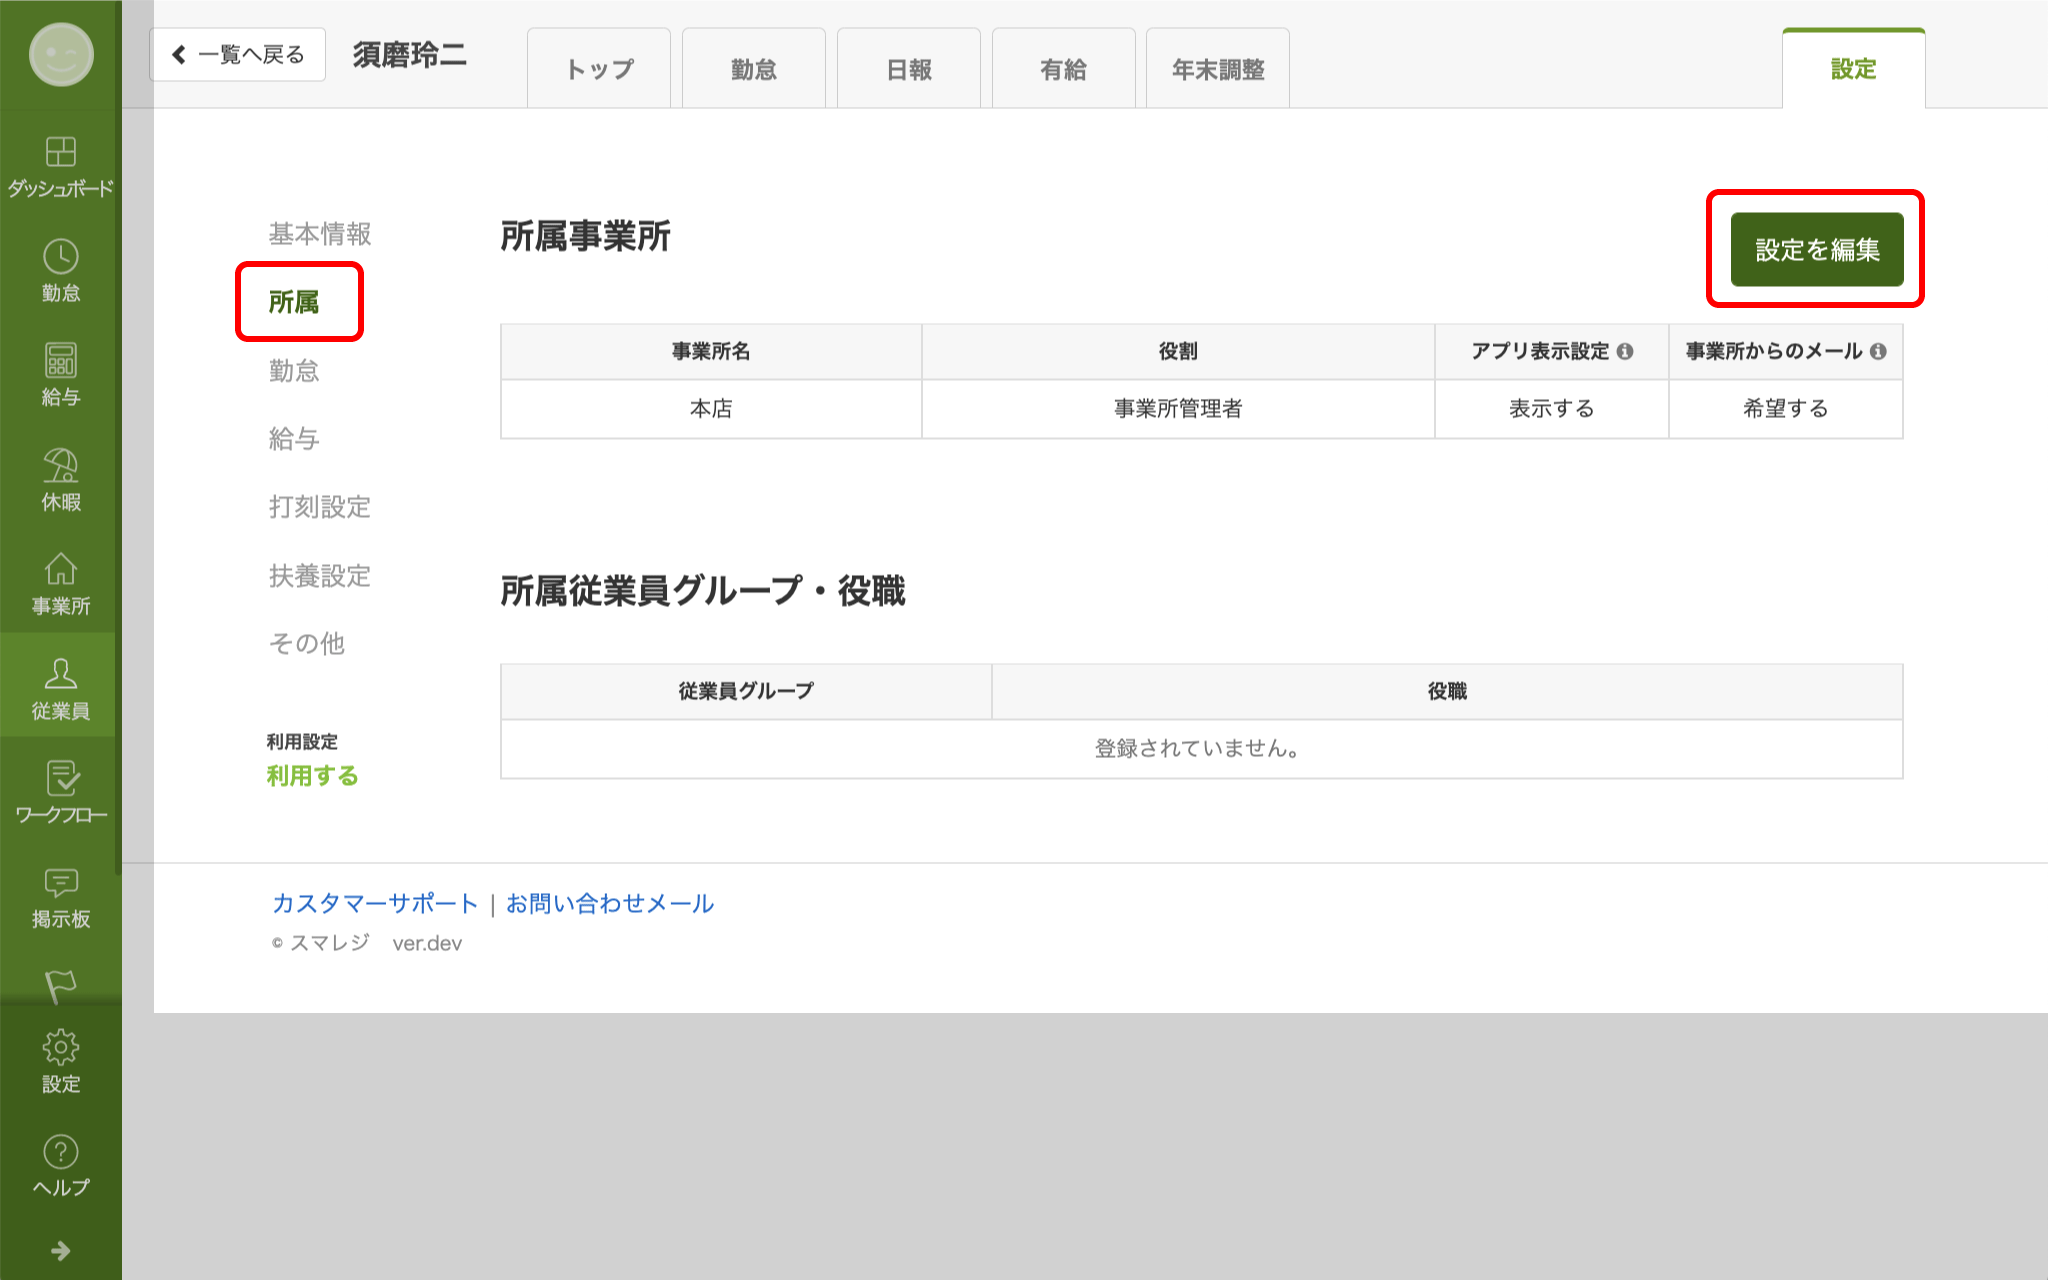
Task: Open 打刻設定 in settings menu
Action: pos(320,507)
